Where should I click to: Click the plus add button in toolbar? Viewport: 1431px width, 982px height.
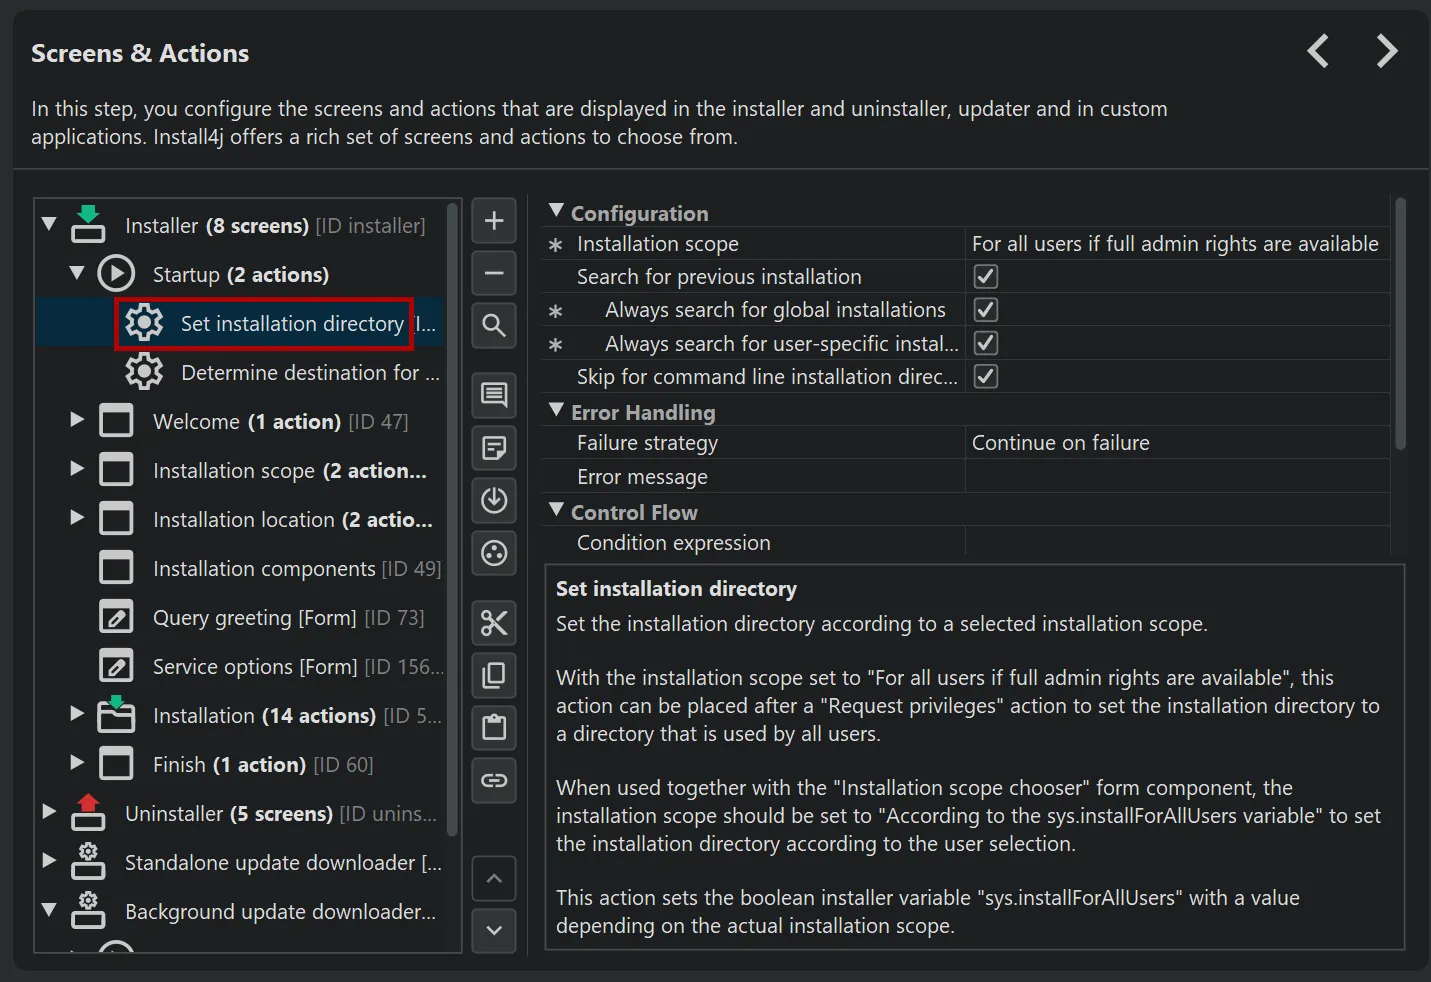coord(494,221)
